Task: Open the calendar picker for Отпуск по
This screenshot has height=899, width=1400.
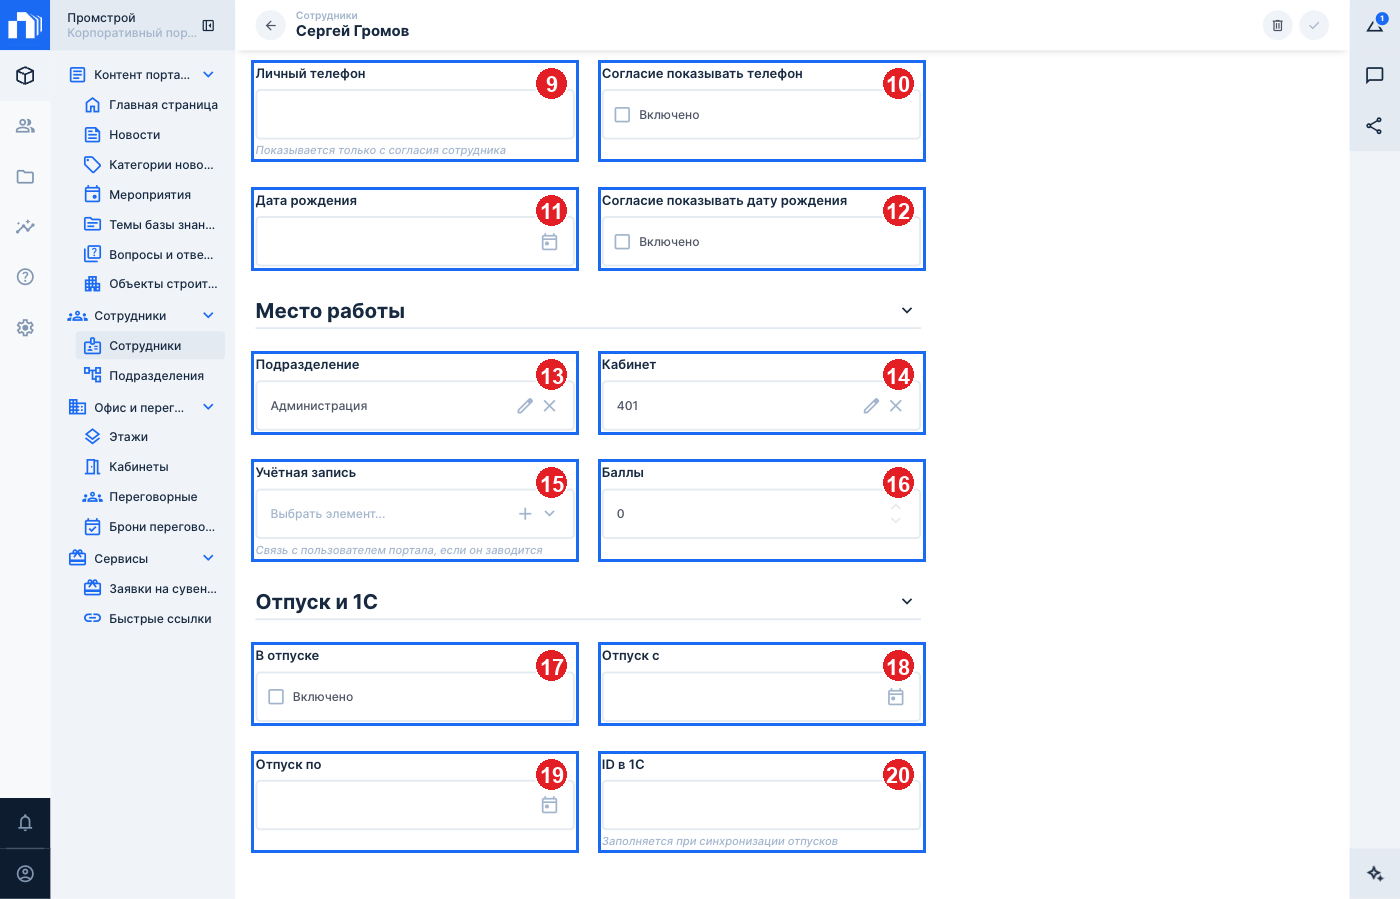Action: tap(549, 805)
